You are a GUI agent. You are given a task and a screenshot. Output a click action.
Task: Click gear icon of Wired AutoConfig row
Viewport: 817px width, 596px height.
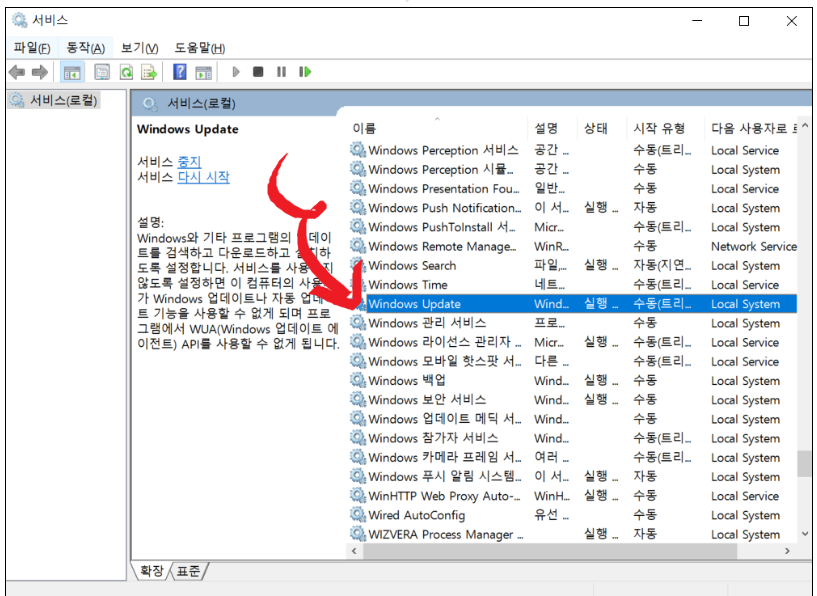(357, 515)
